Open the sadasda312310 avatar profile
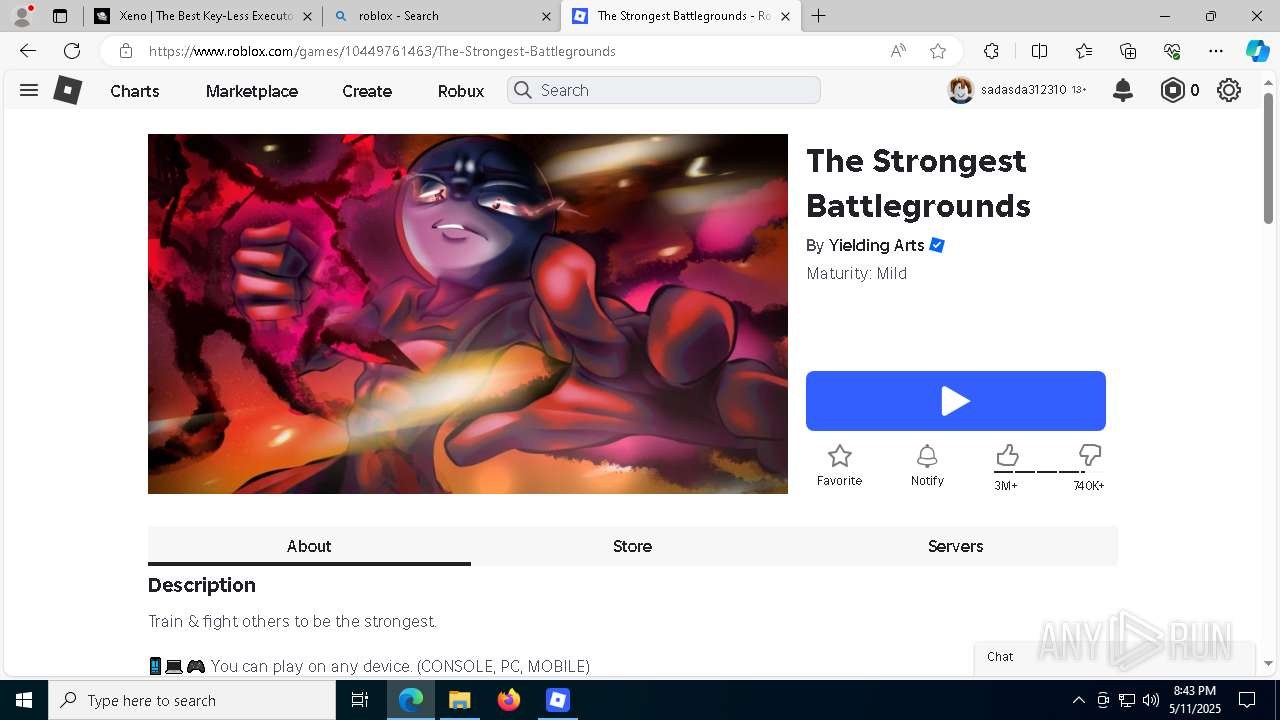The image size is (1280, 720). click(x=961, y=90)
